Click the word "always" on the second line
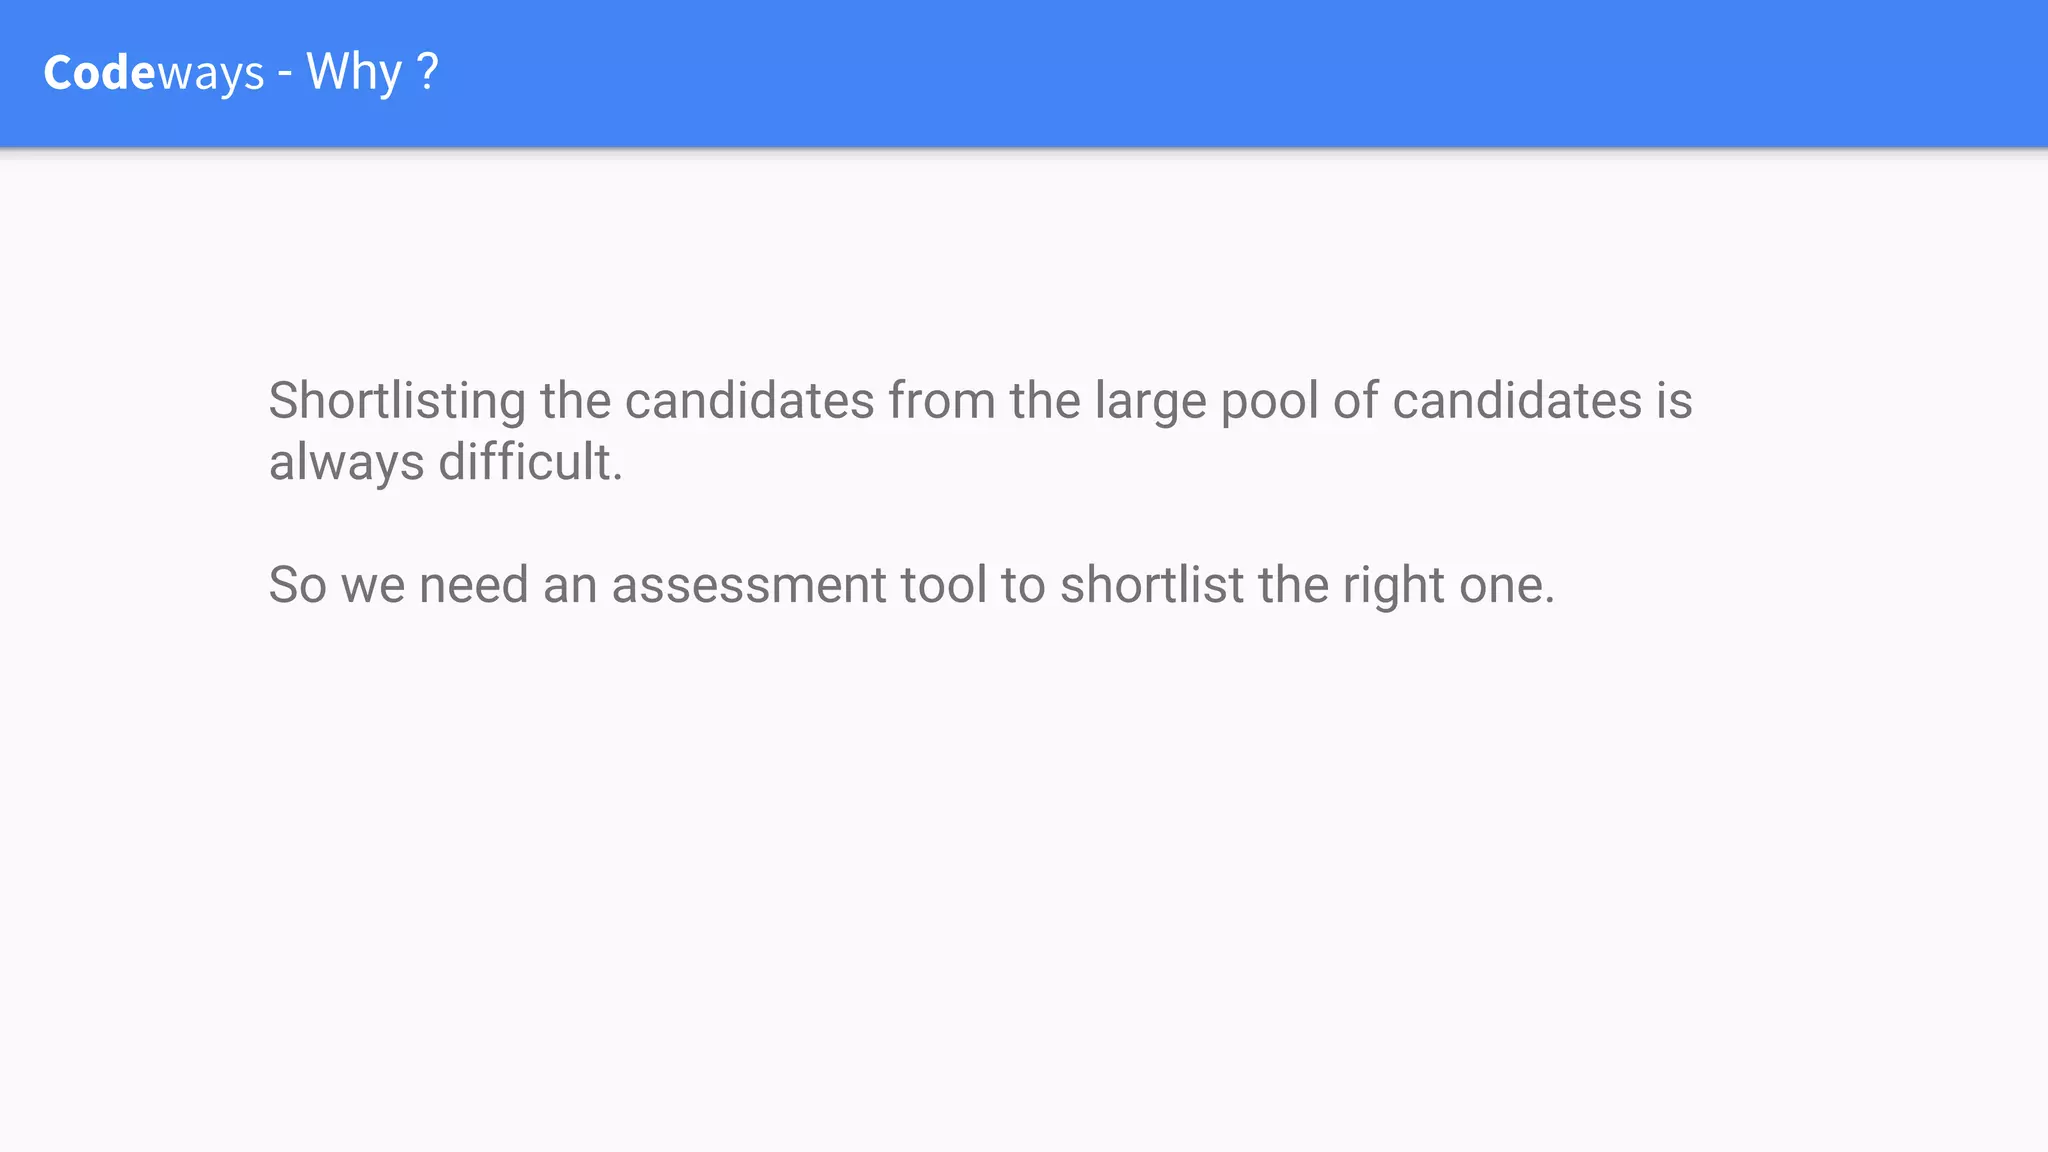Image resolution: width=2048 pixels, height=1152 pixels. [346, 463]
